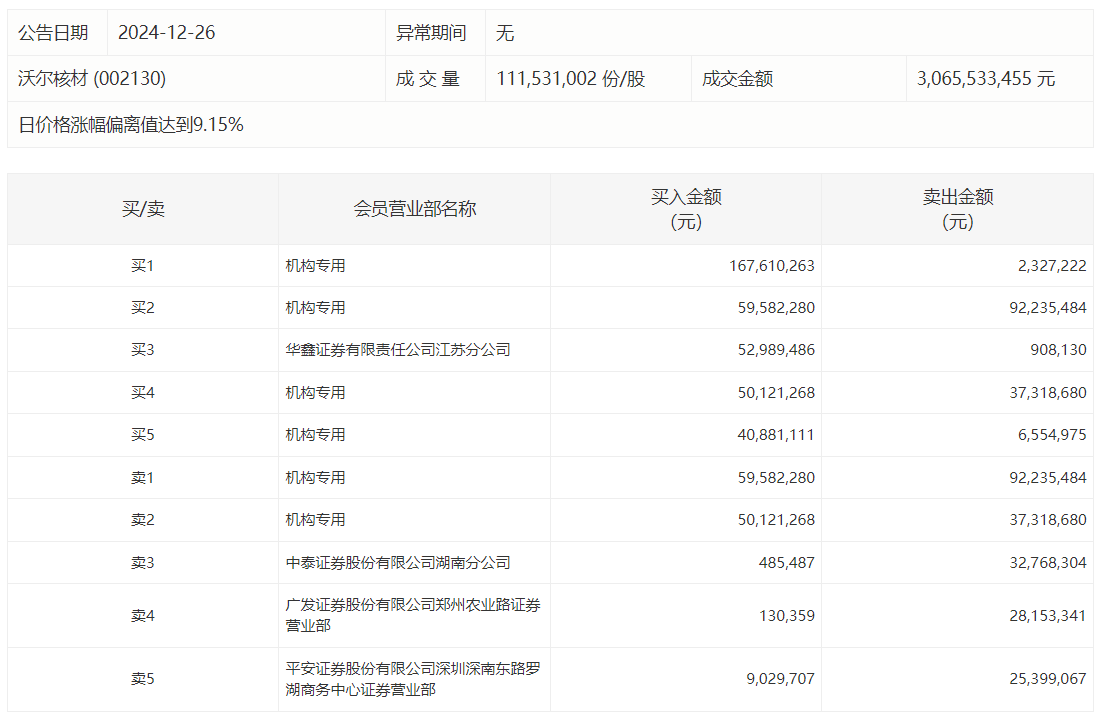
Task: Click the 会员营业部名称 column header
Action: click(x=414, y=209)
